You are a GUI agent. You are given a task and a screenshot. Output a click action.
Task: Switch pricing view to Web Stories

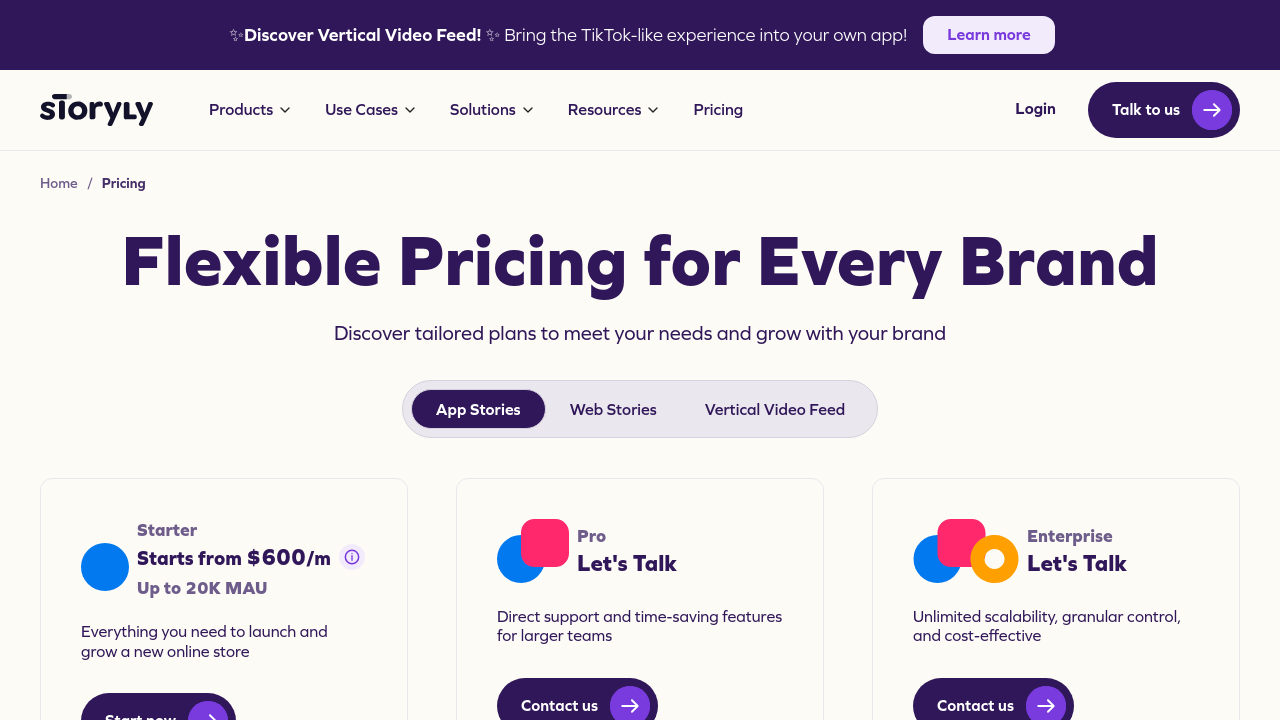tap(613, 409)
